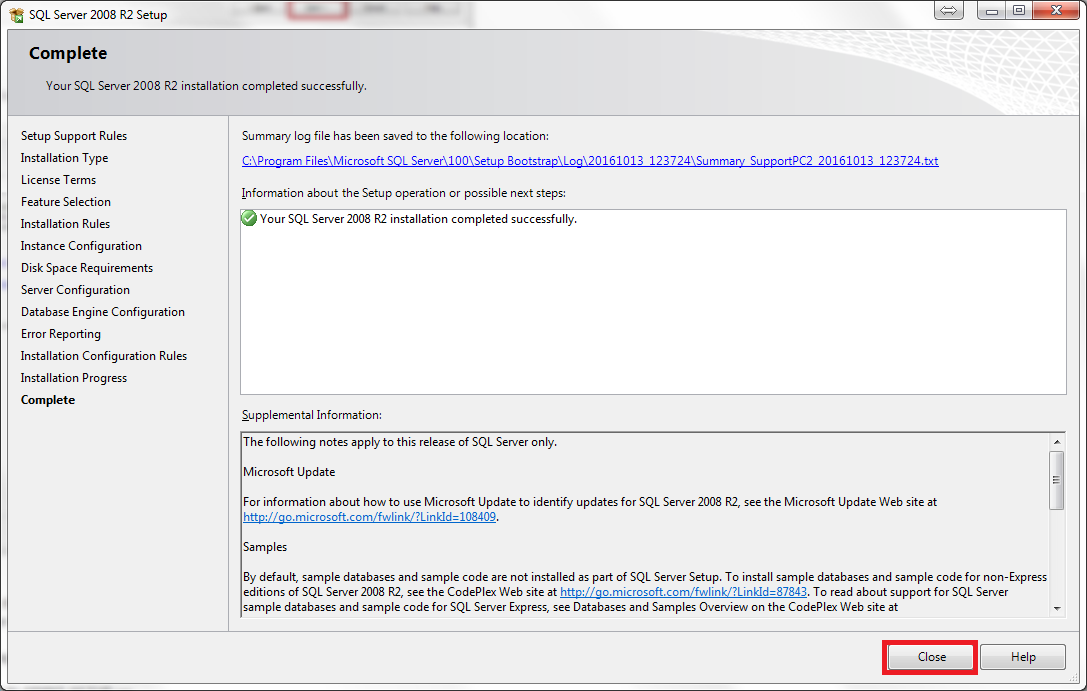
Task: Click the Samples heading in notes
Action: coord(265,547)
